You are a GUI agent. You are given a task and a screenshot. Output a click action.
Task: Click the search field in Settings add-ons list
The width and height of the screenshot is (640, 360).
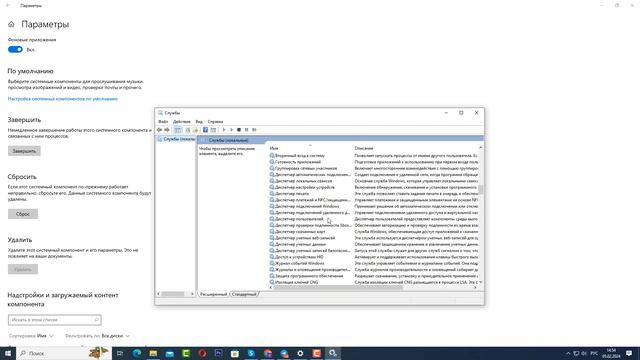click(x=54, y=320)
